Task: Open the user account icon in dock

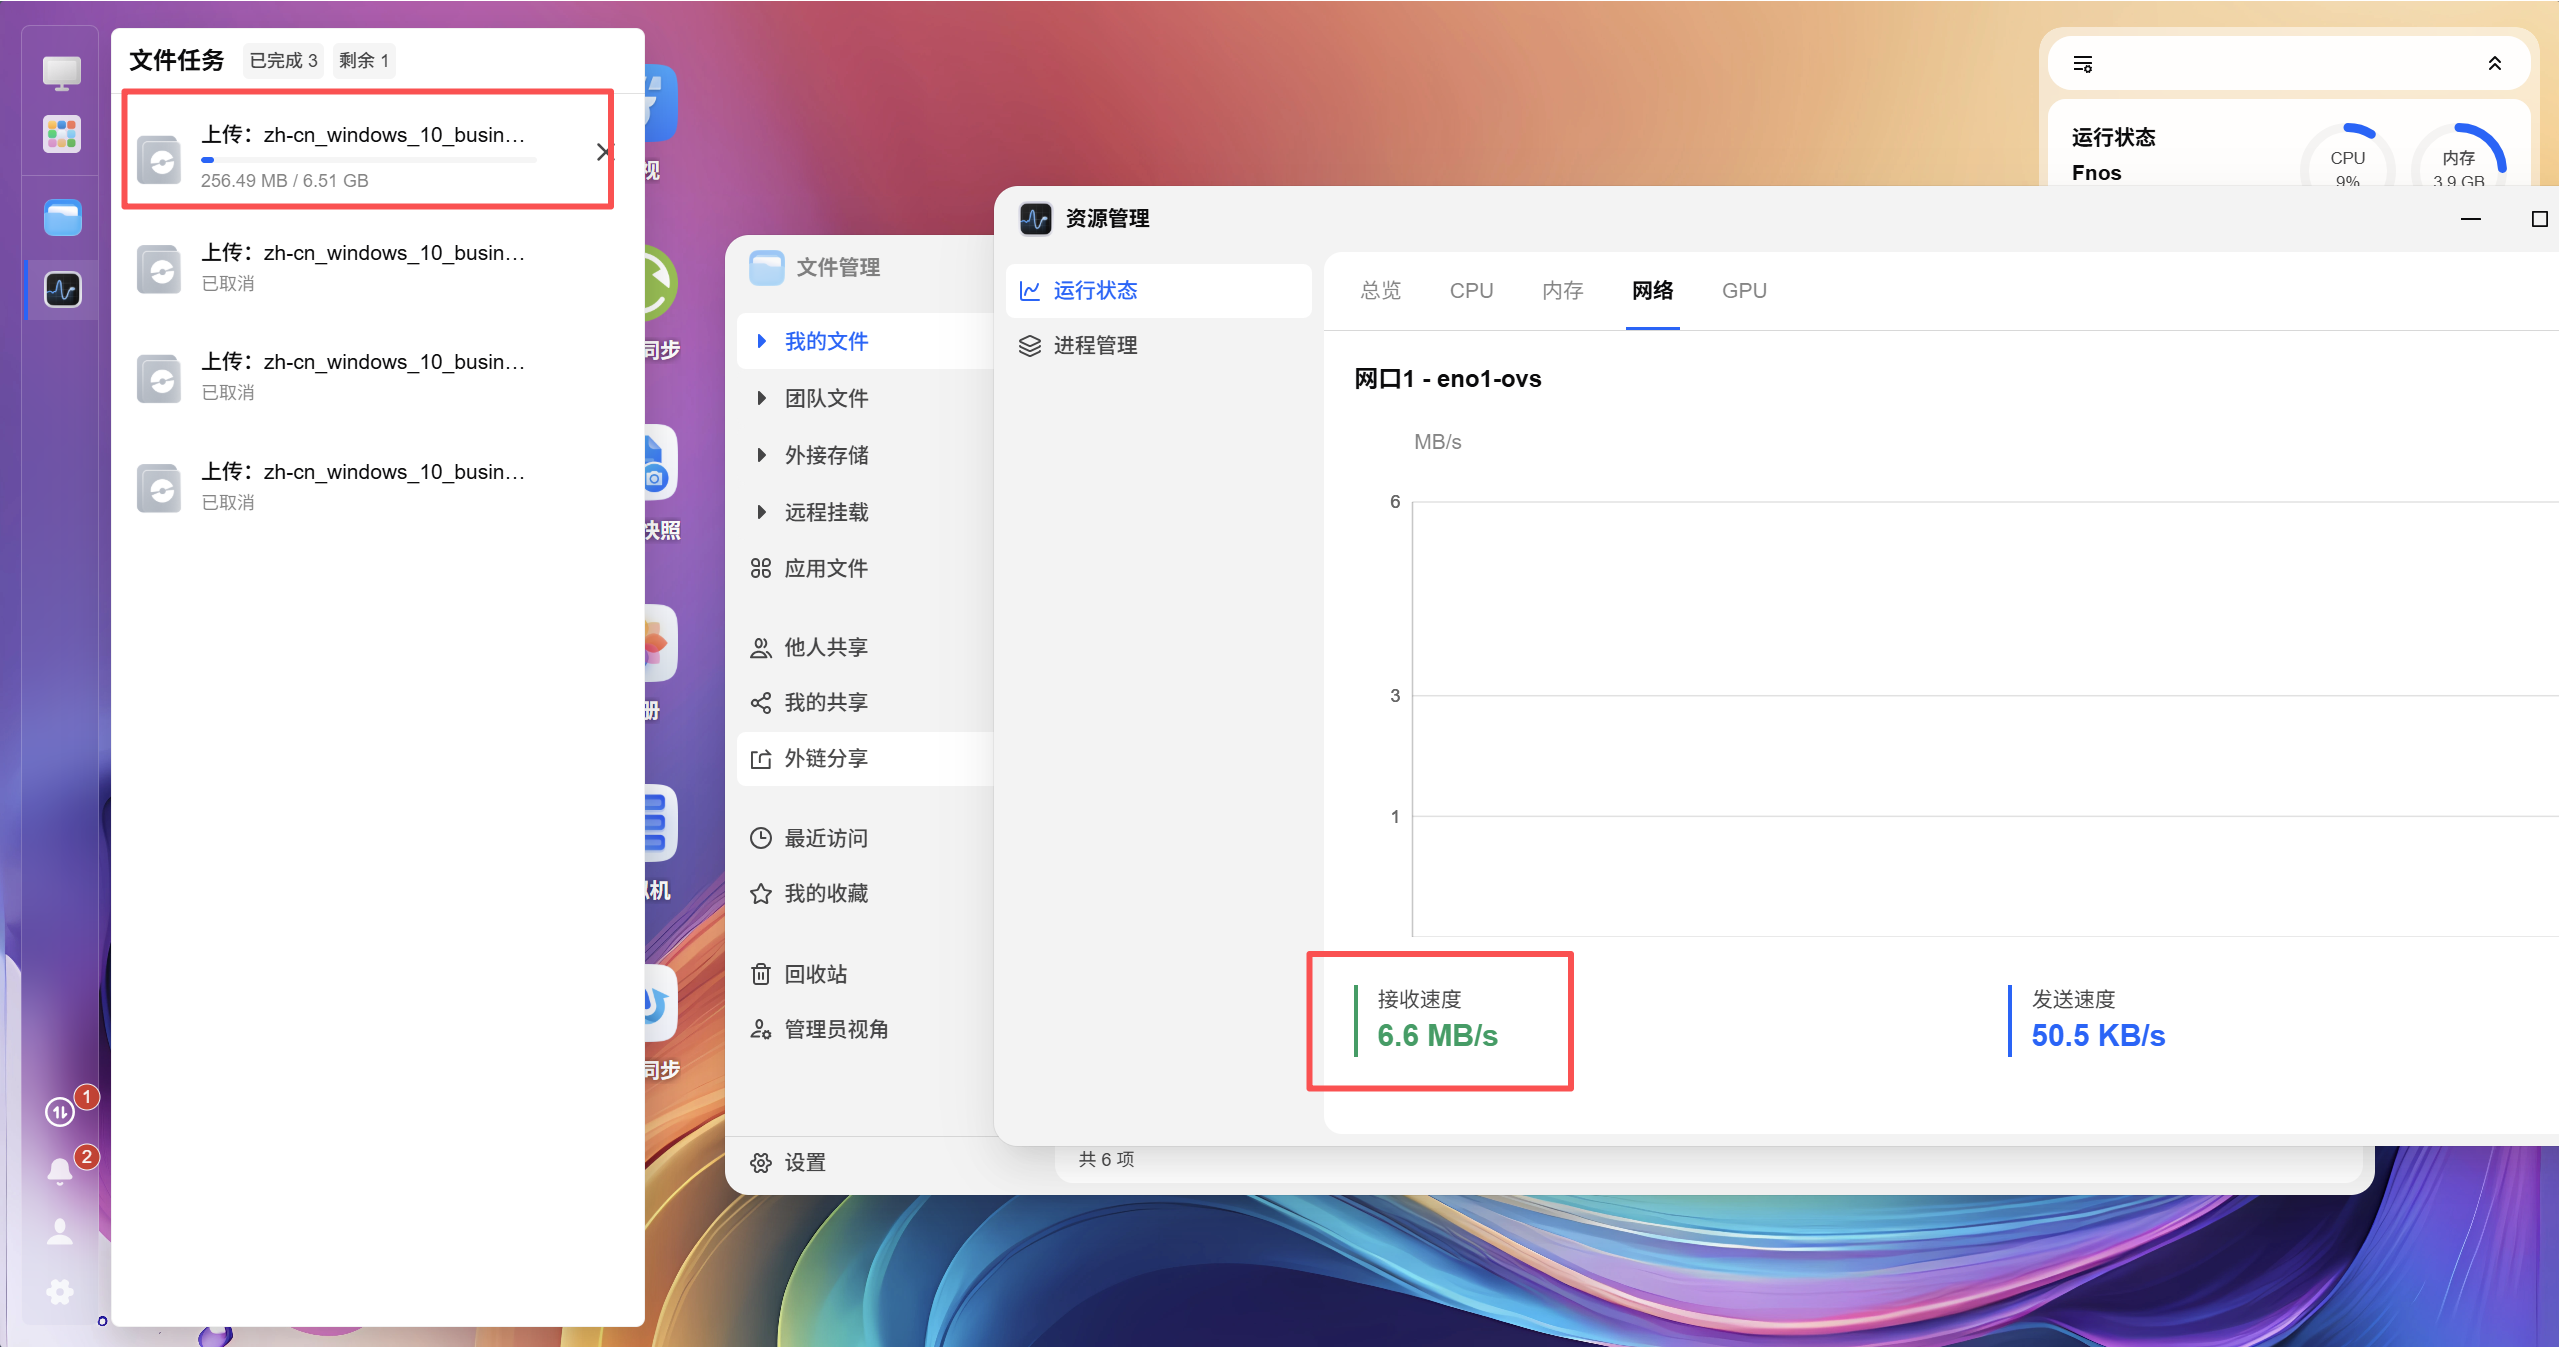Action: pos(60,1231)
